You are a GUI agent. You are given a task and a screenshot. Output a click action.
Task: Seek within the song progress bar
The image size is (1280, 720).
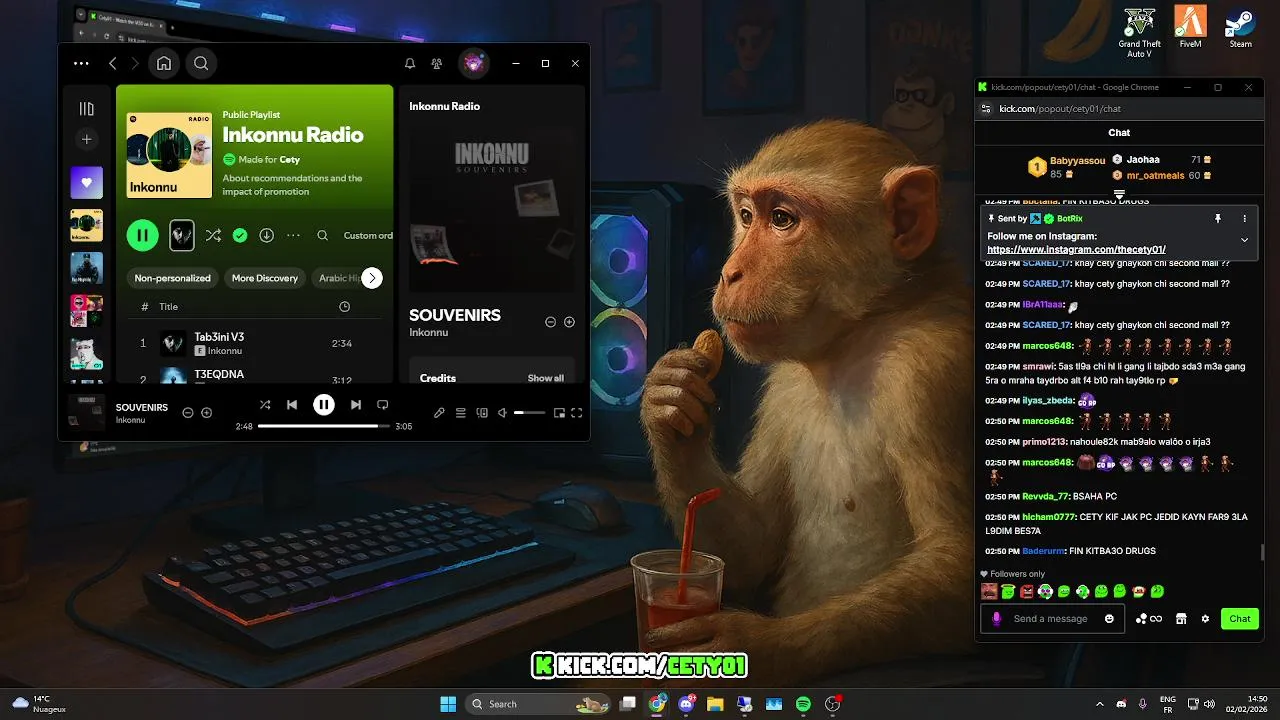[324, 426]
